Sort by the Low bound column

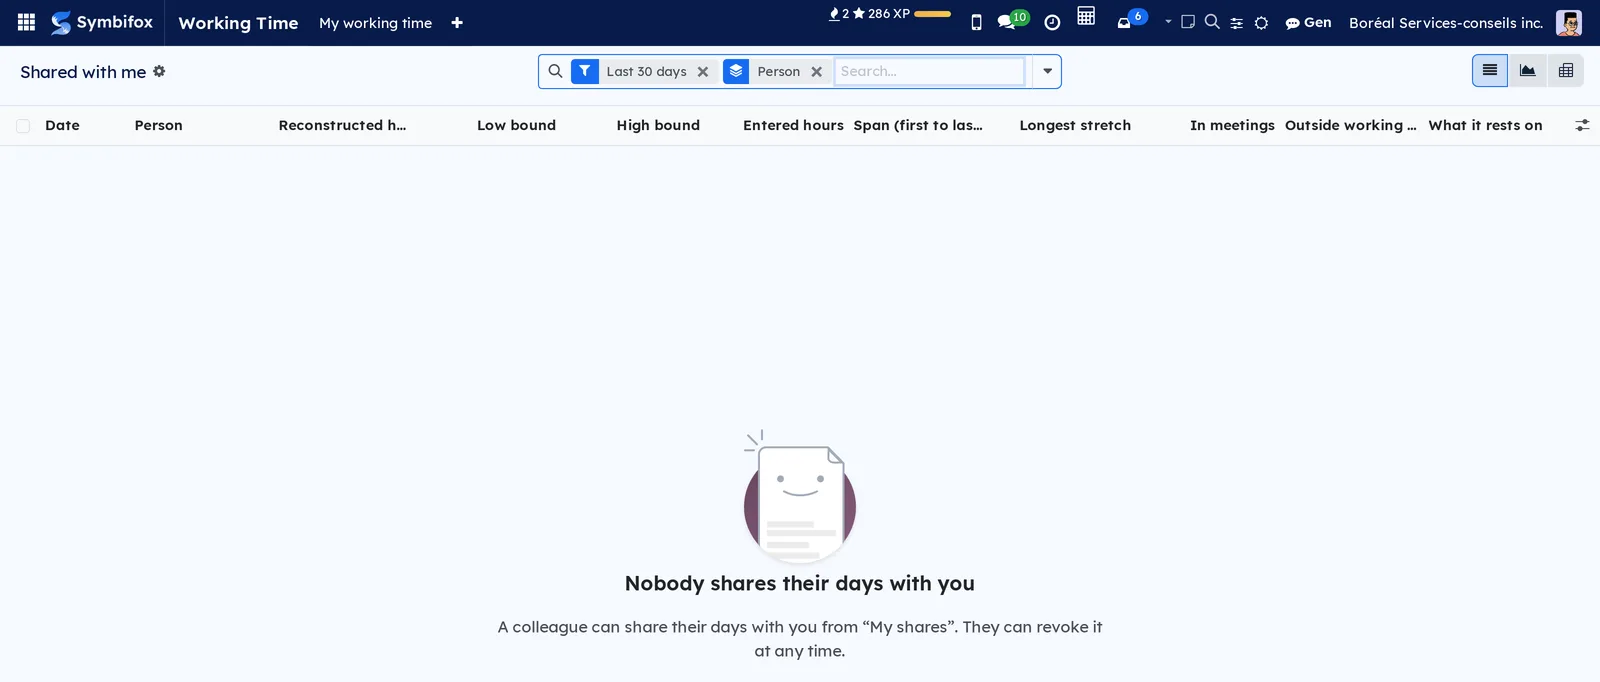point(516,125)
